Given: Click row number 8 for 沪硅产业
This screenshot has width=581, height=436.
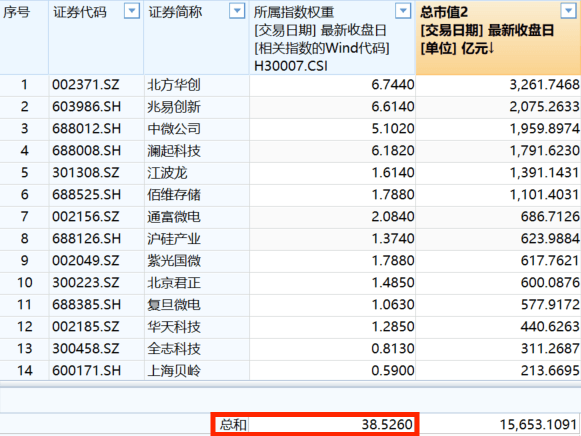Looking at the screenshot, I should click(x=24, y=239).
